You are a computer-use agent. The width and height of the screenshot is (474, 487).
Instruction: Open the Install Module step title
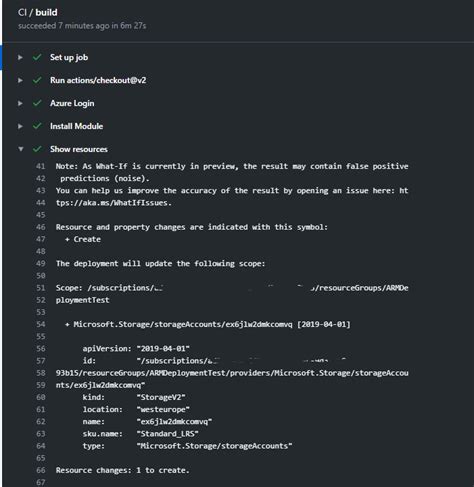76,126
